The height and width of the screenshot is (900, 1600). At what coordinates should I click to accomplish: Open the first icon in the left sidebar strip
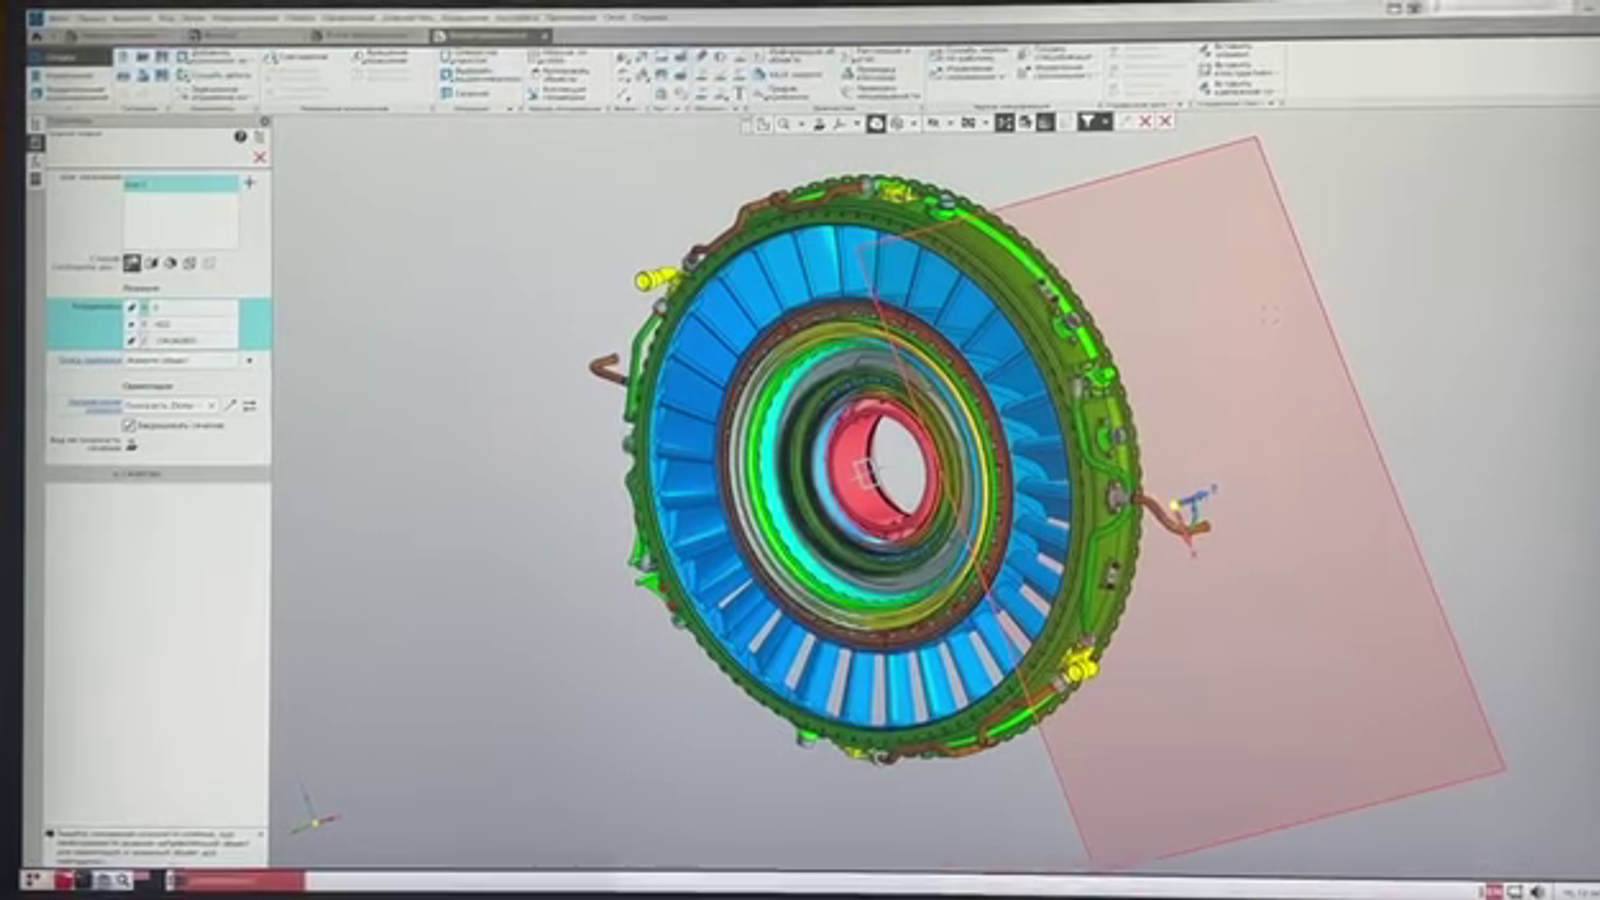pyautogui.click(x=35, y=124)
